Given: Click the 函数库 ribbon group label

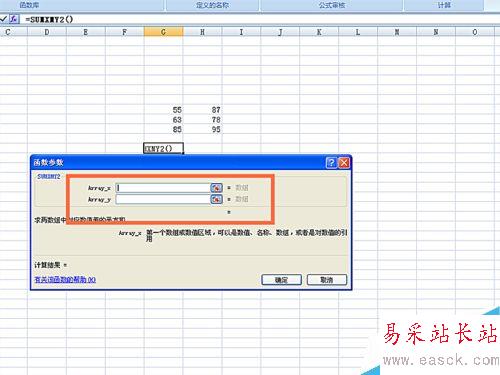Looking at the screenshot, I should pyautogui.click(x=29, y=5).
